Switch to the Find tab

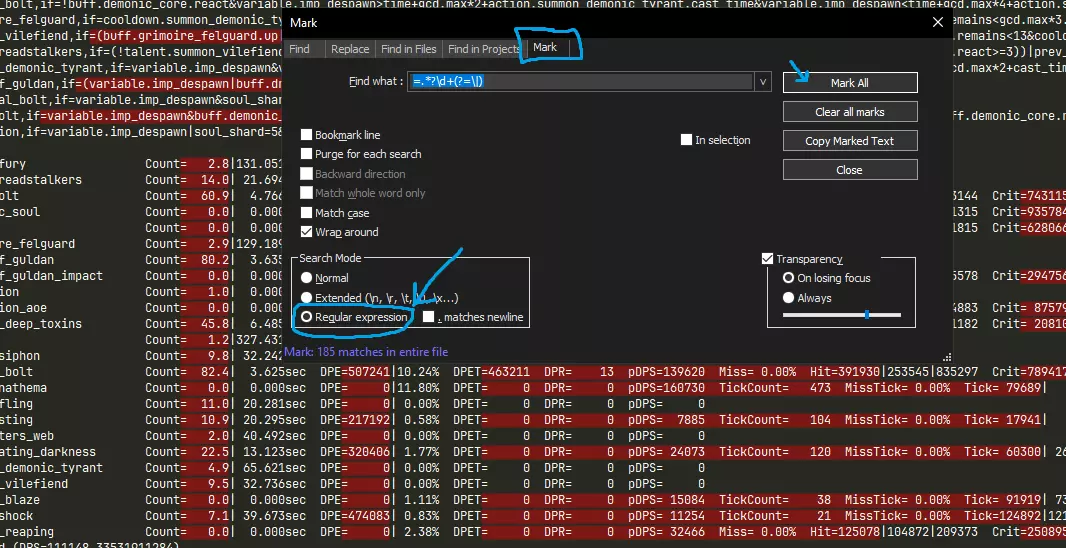(x=299, y=49)
